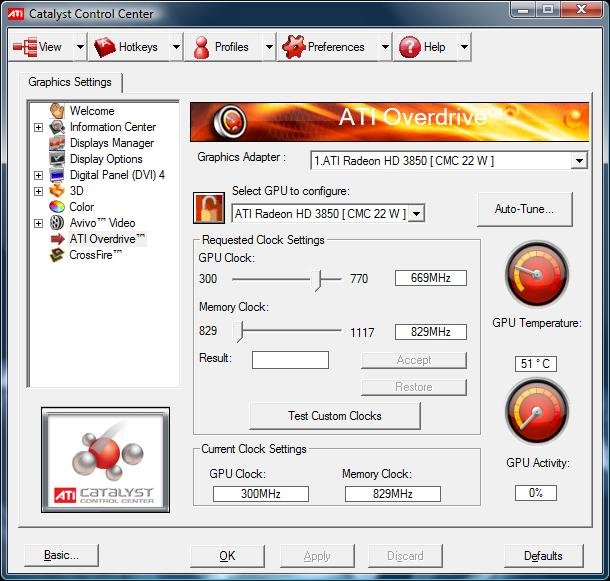The image size is (610, 581).
Task: Click the Digital Panel monitor icon
Action: [x=57, y=175]
